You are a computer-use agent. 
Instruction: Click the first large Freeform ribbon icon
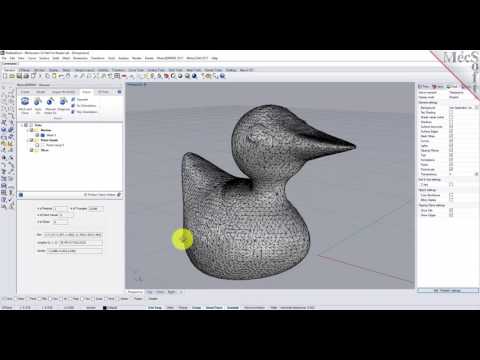[25, 101]
